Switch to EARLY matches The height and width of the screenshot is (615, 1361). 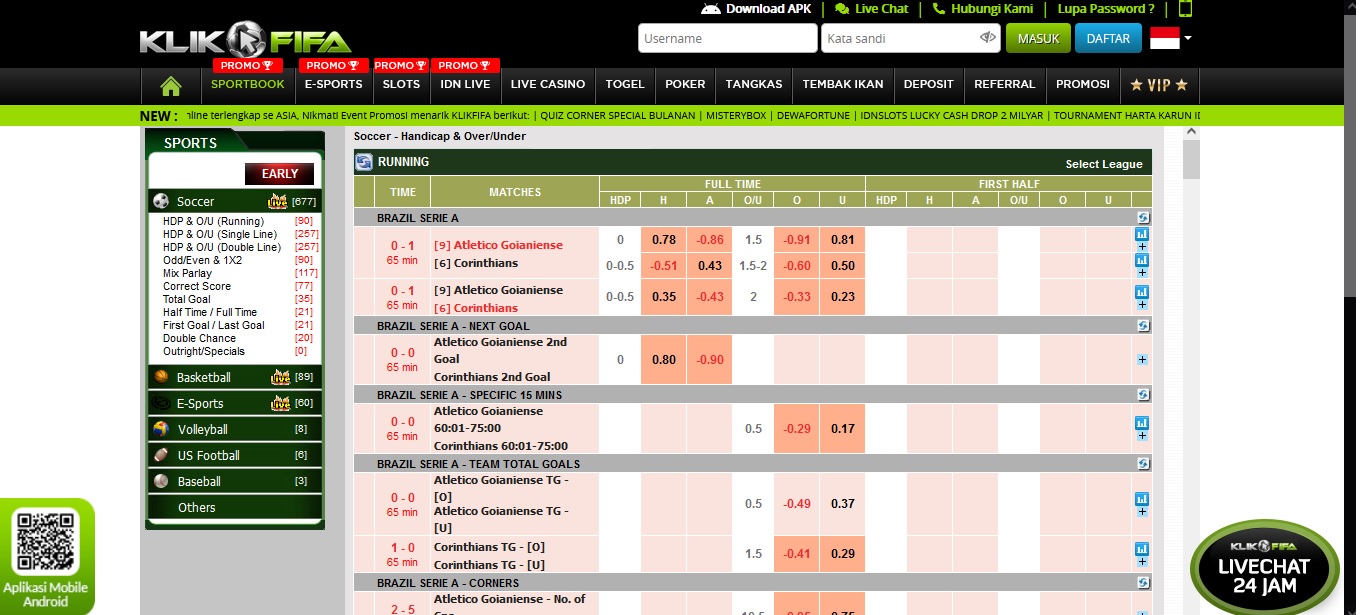(x=280, y=174)
